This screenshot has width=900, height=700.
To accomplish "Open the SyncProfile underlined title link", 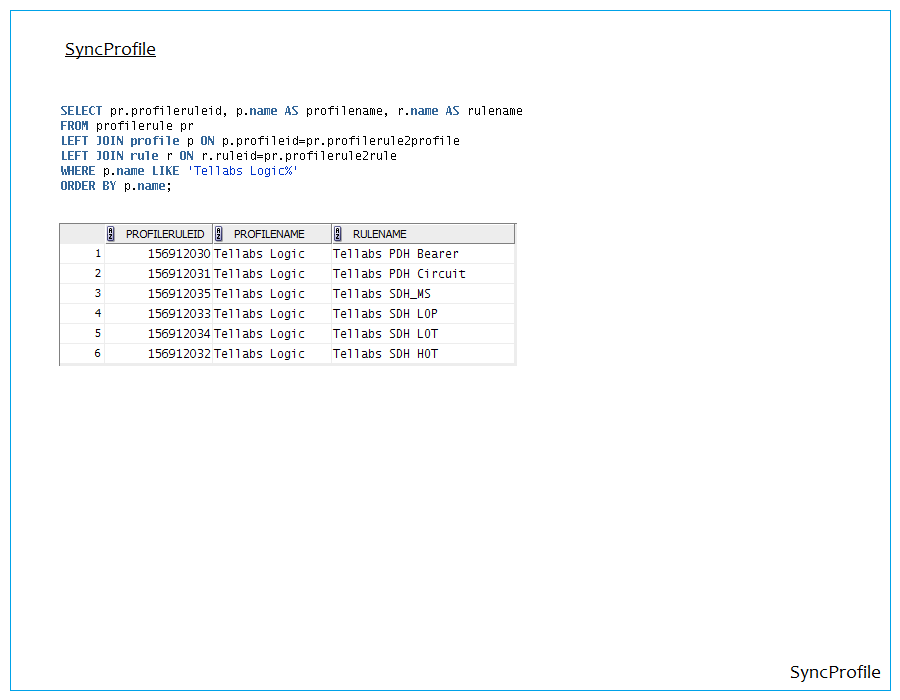I will tap(110, 49).
